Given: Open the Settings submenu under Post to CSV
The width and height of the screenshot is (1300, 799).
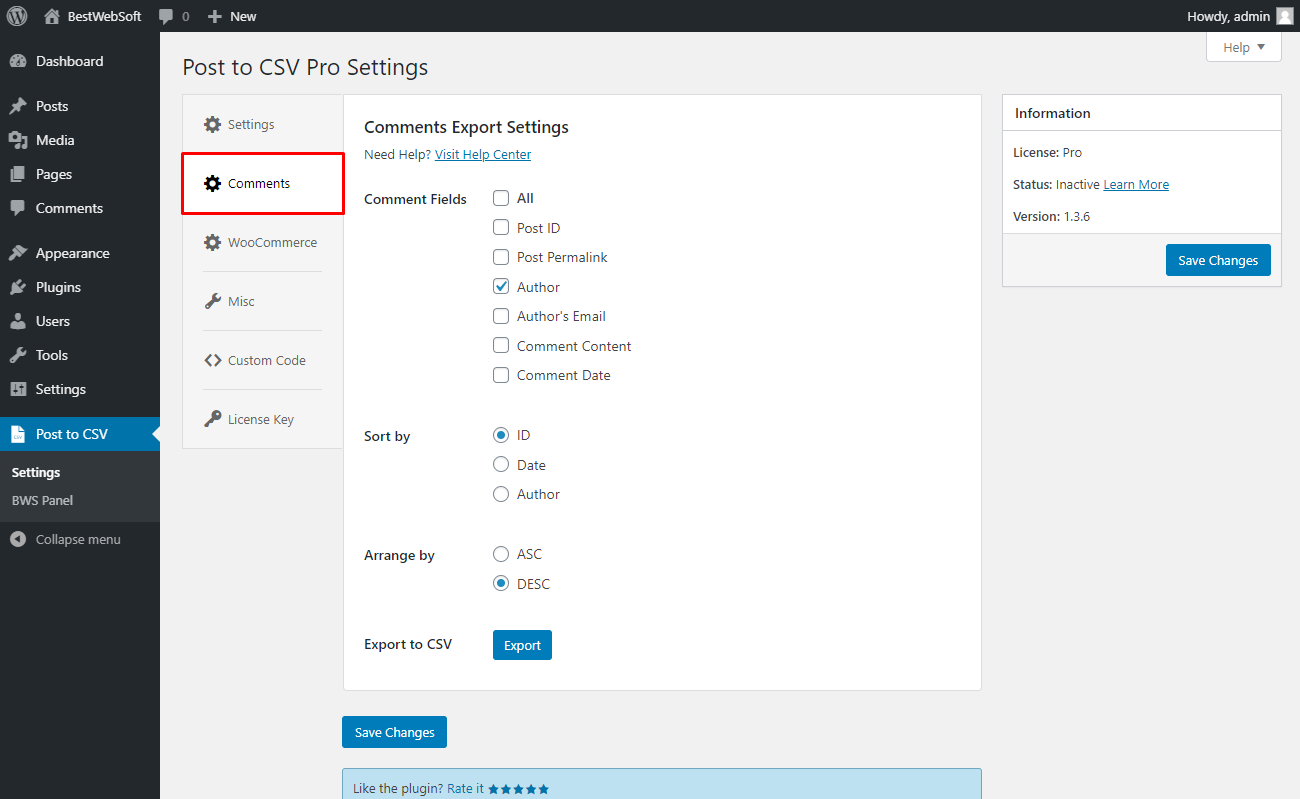Looking at the screenshot, I should [36, 472].
